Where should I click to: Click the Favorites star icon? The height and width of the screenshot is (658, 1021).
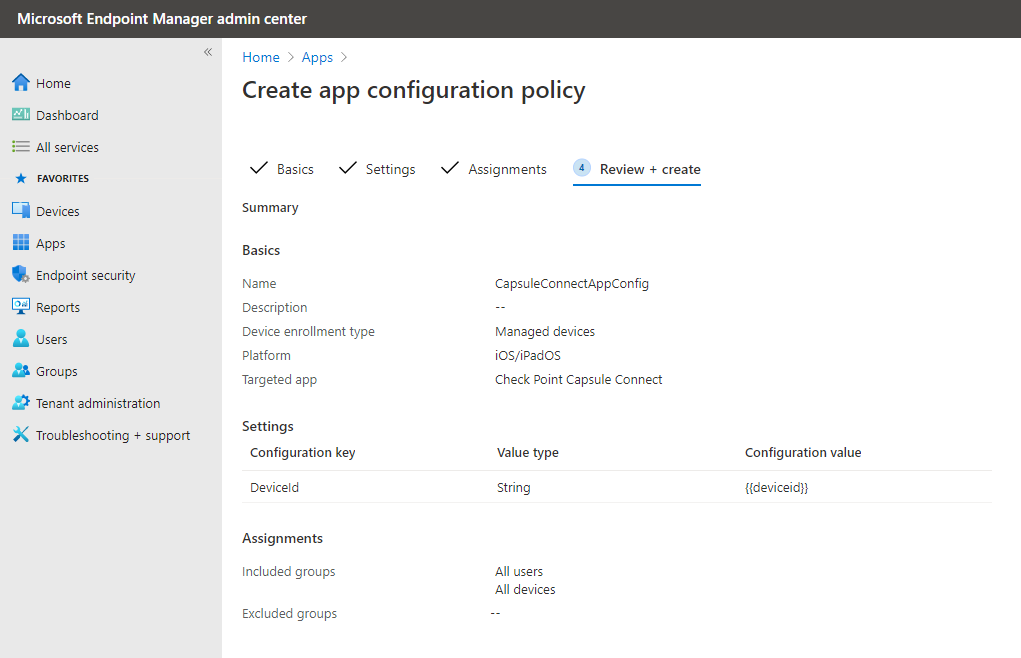click(x=21, y=178)
